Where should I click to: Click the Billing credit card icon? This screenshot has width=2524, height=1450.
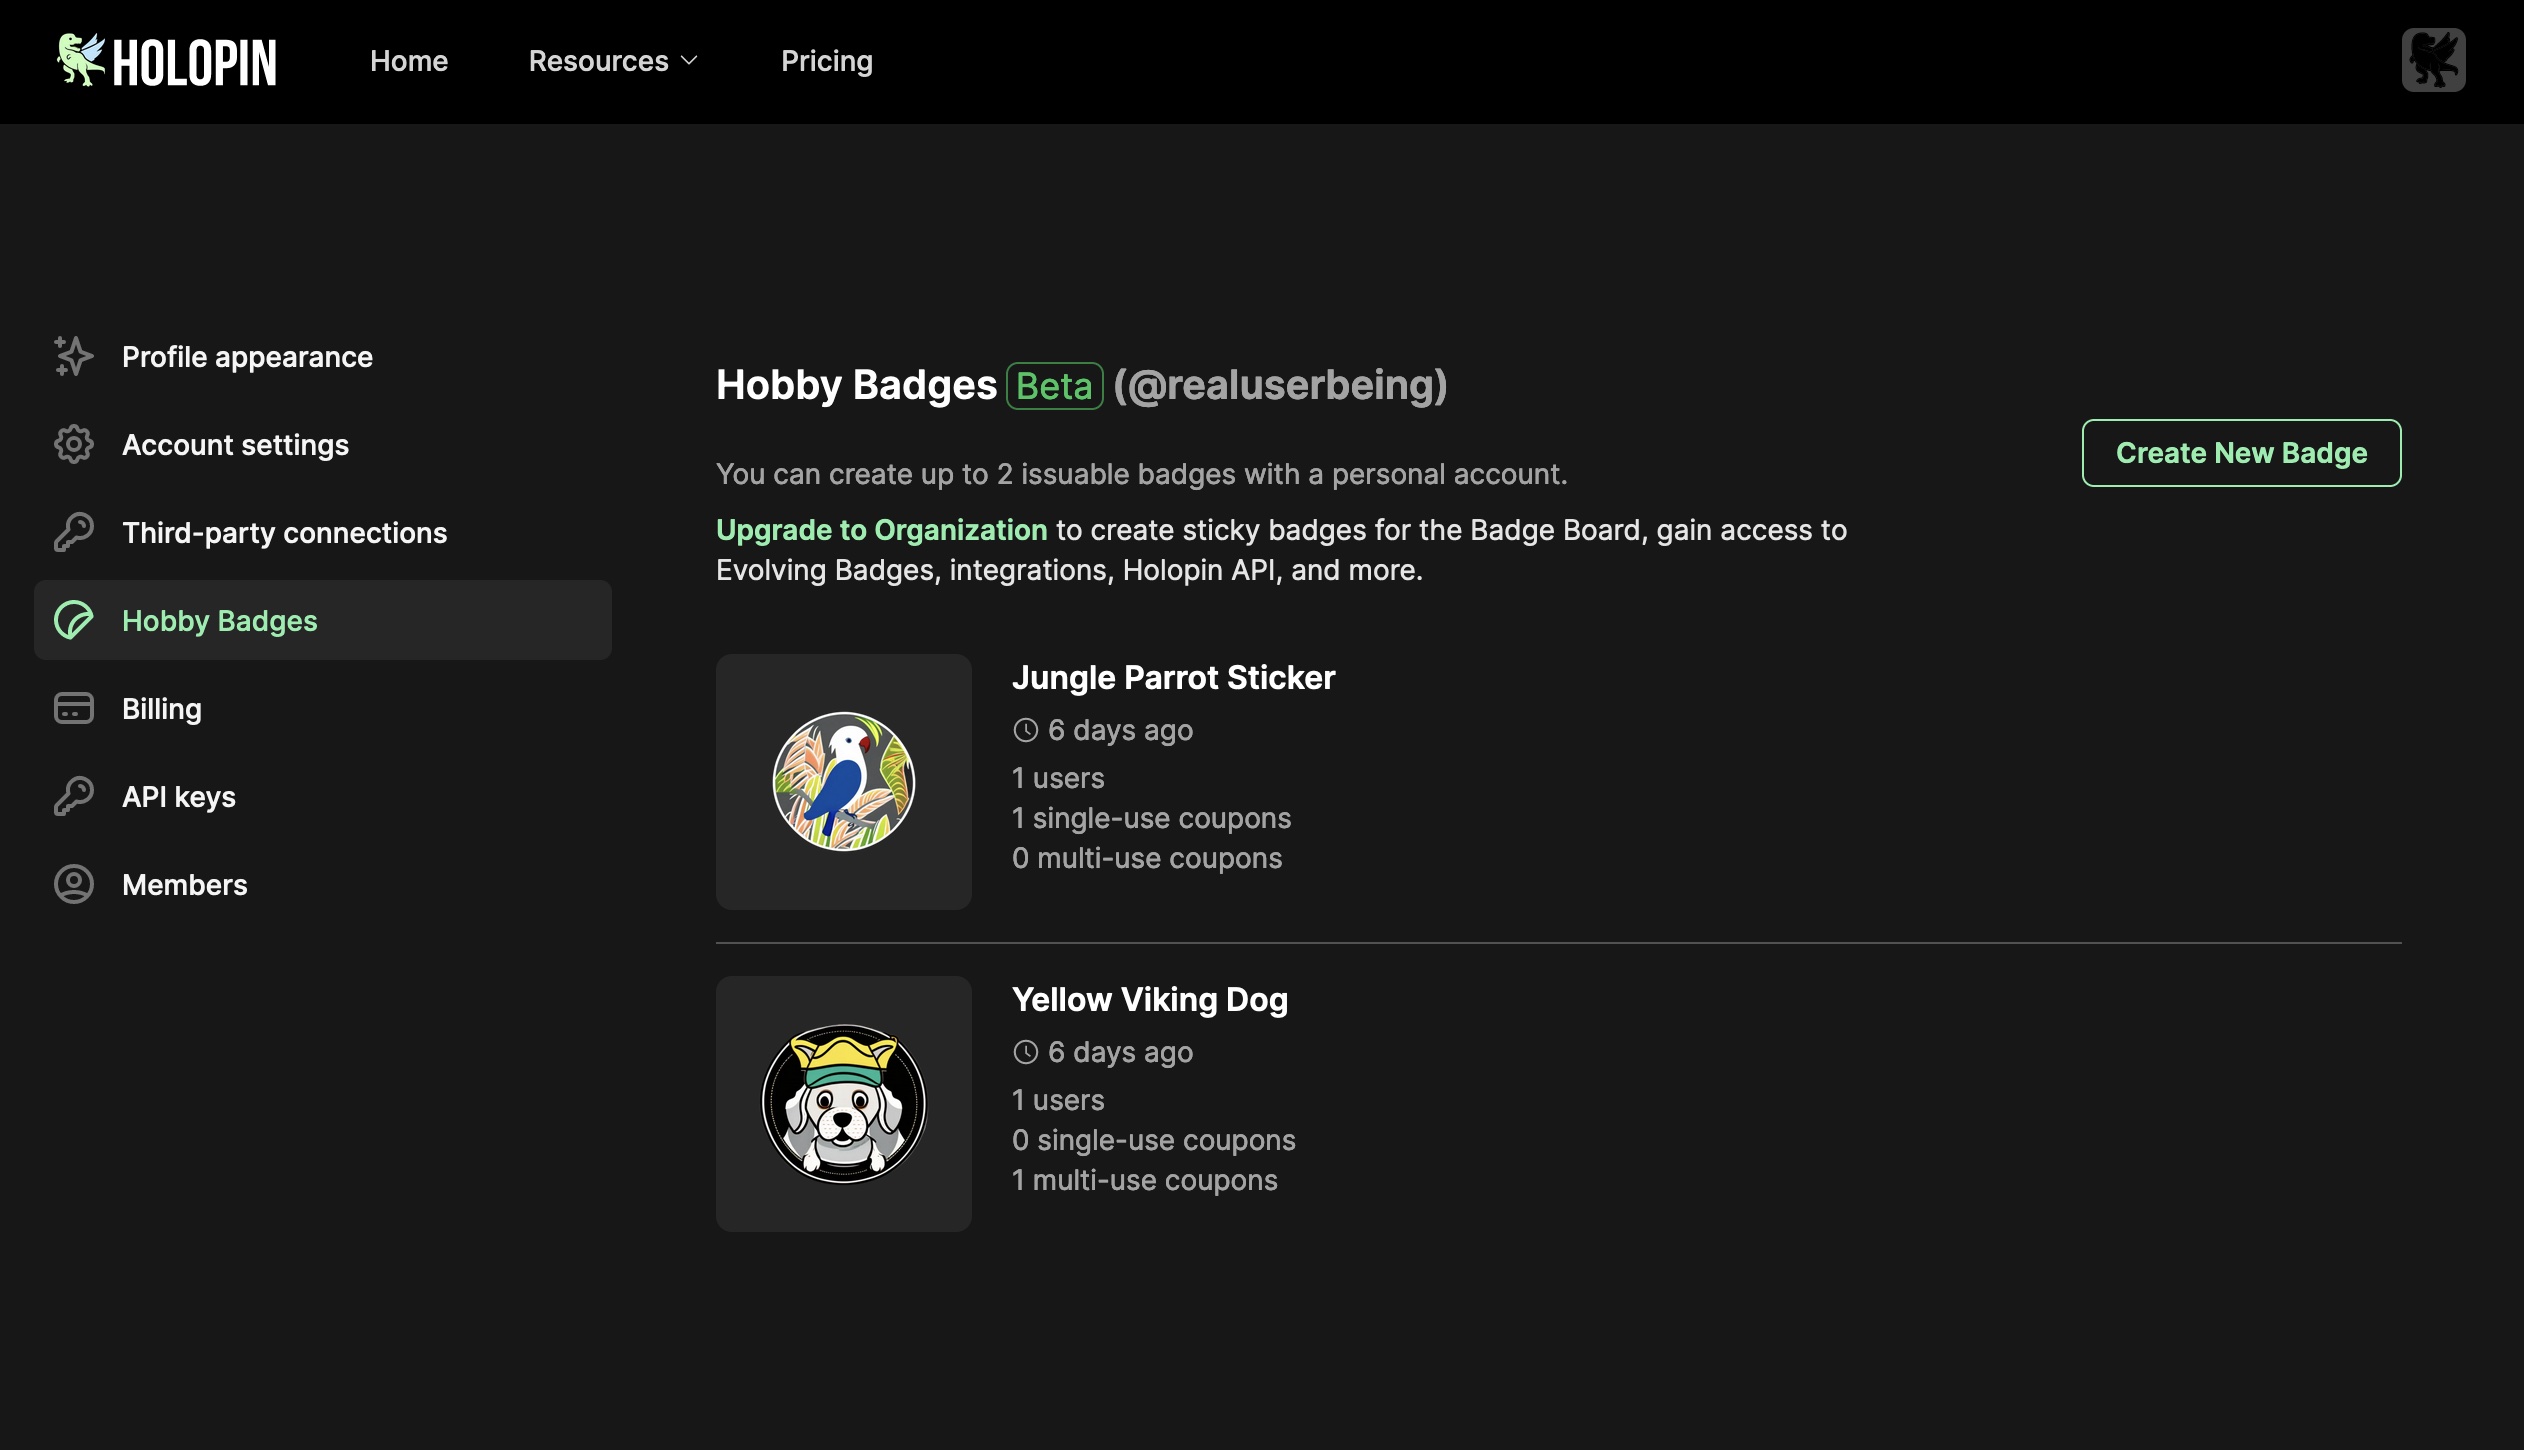click(71, 708)
